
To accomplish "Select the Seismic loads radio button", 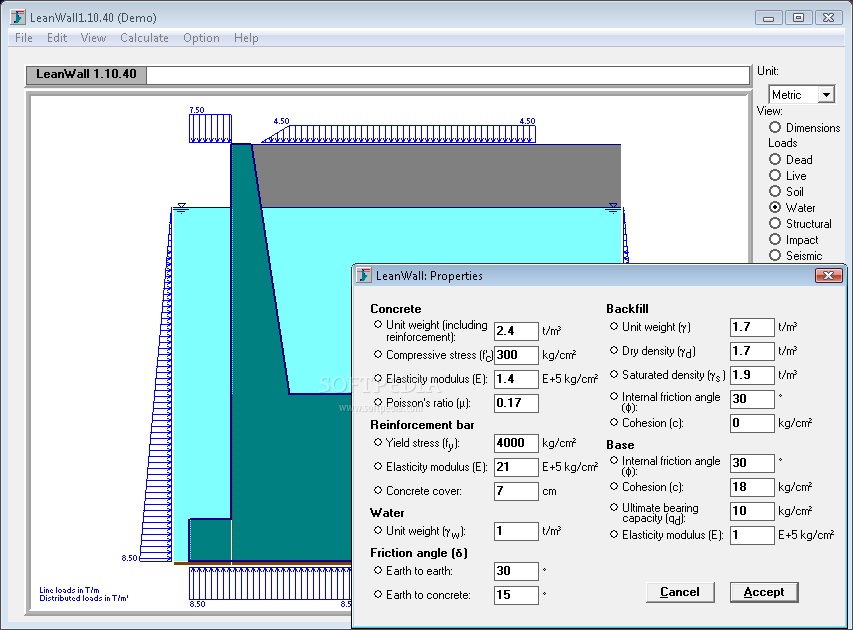I will tap(775, 255).
